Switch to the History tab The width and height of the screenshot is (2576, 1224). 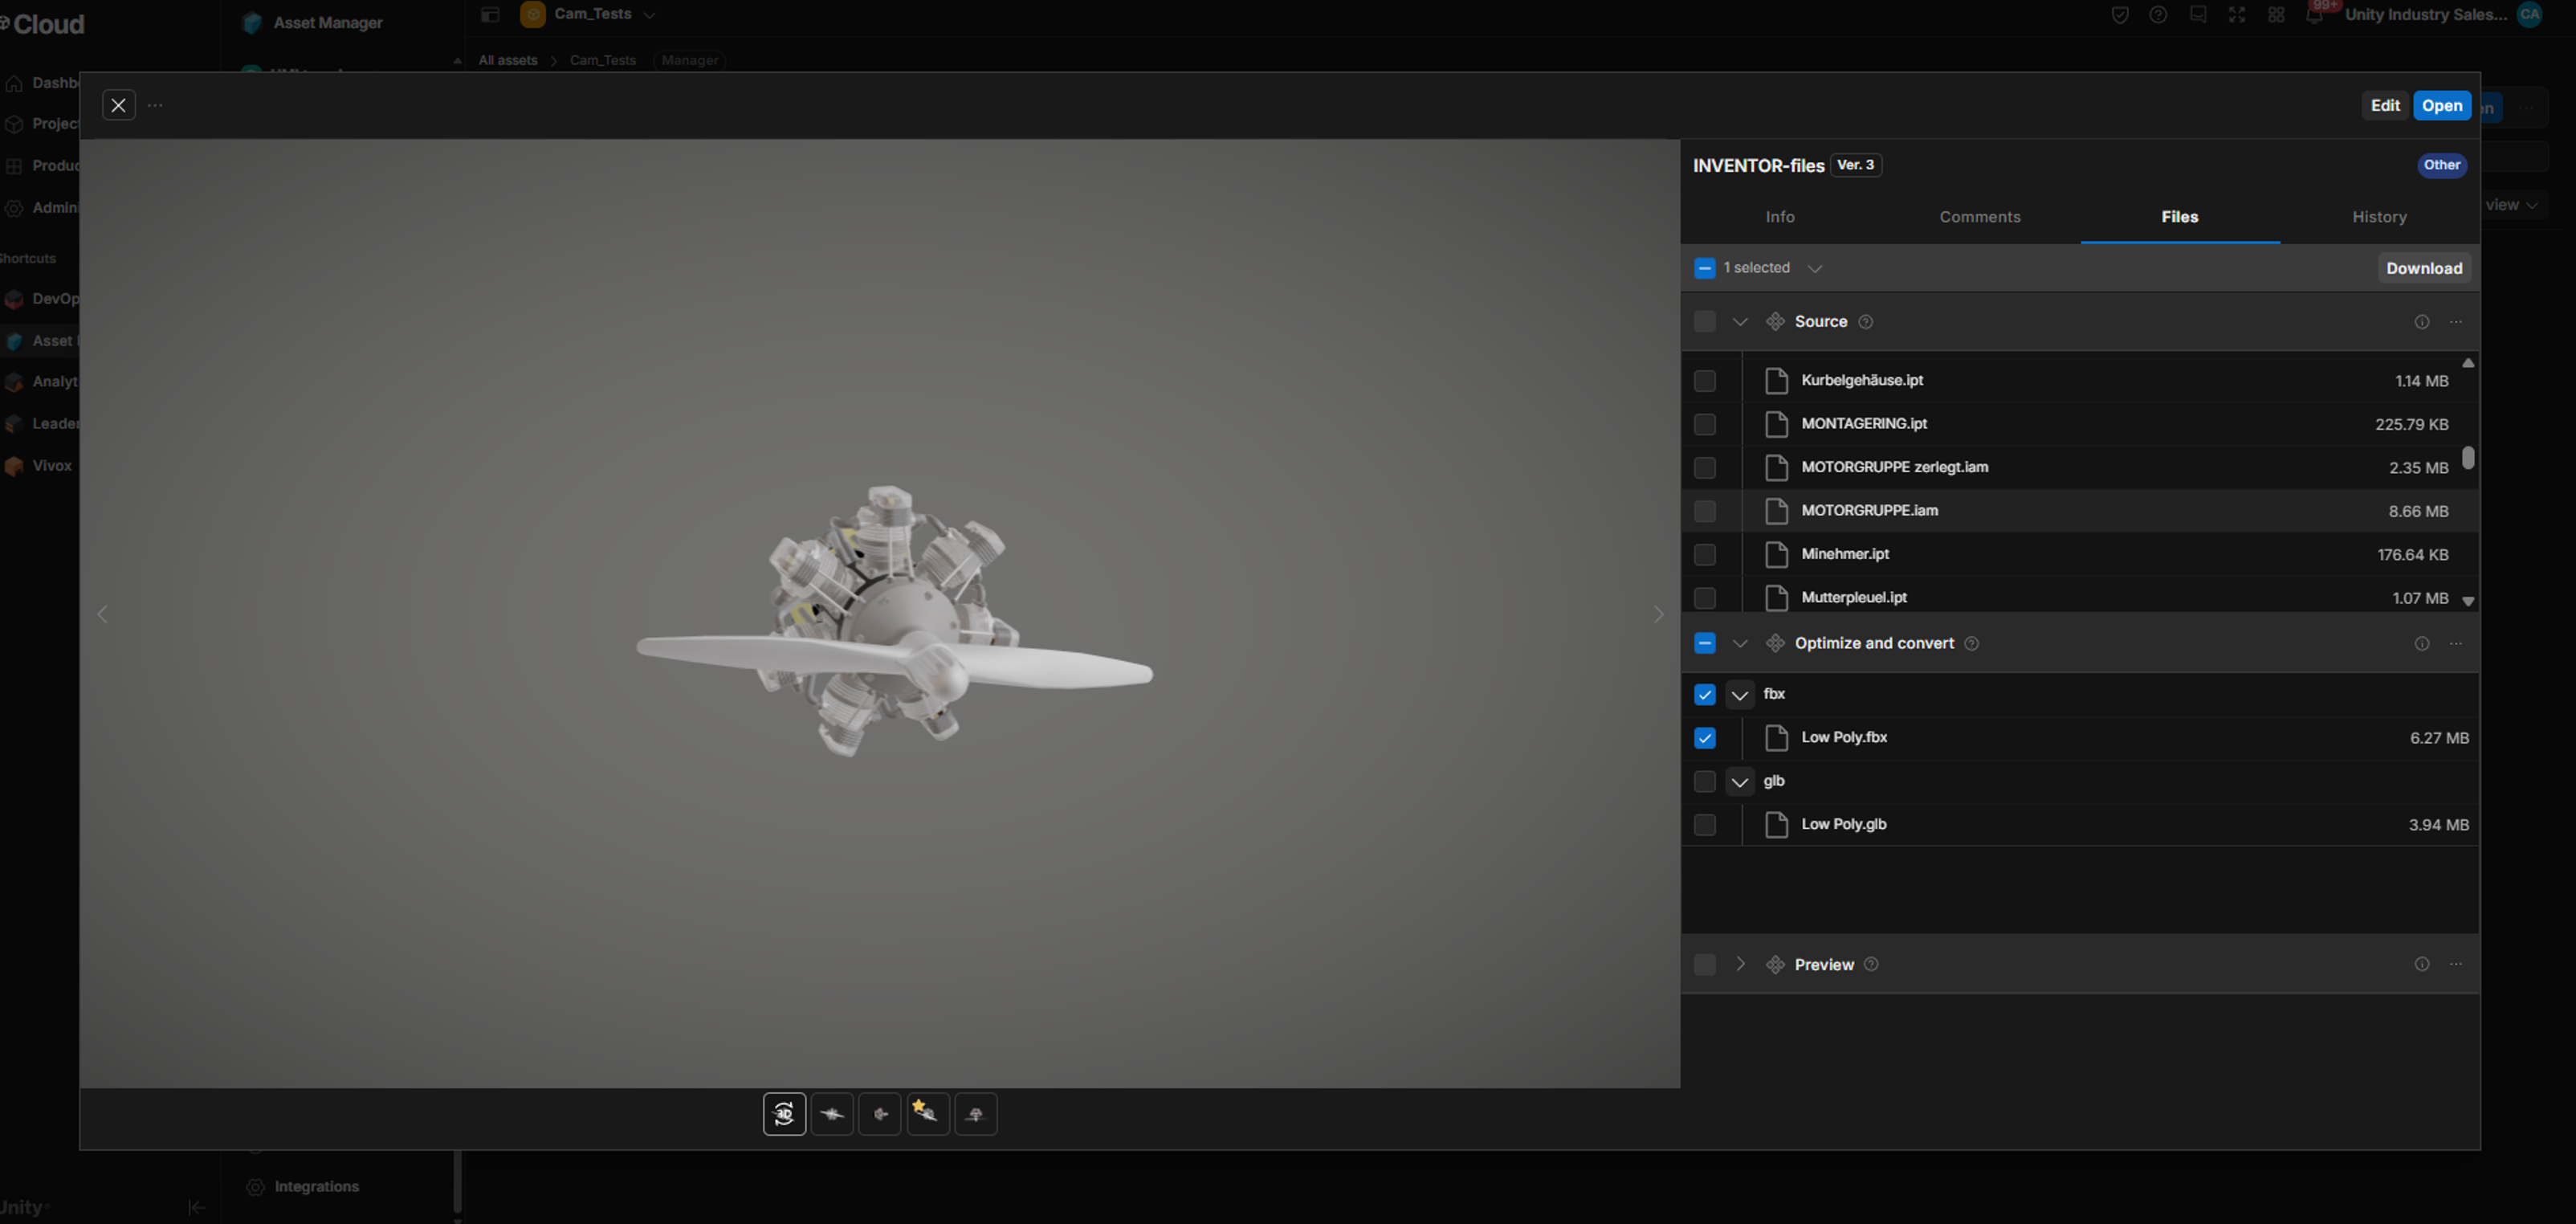pos(2379,217)
